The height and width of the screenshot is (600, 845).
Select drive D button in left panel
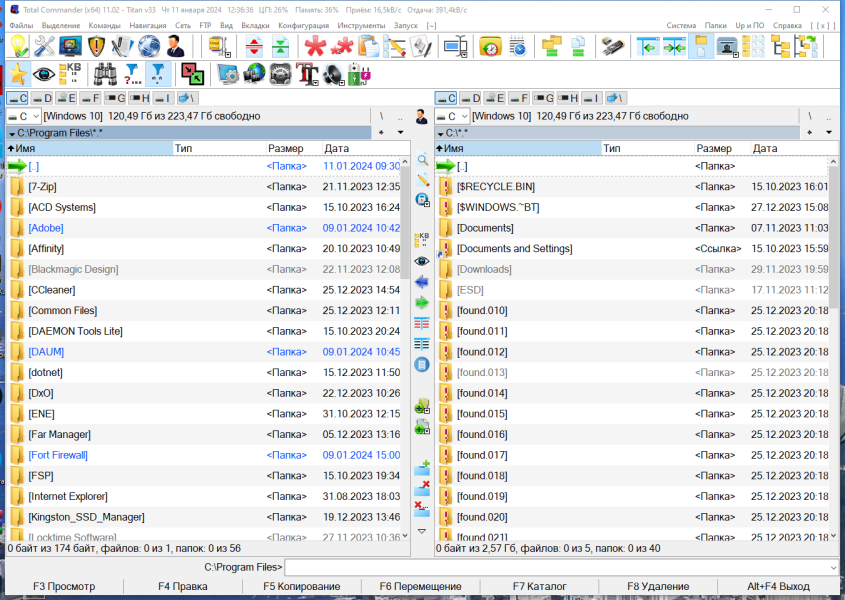(41, 98)
